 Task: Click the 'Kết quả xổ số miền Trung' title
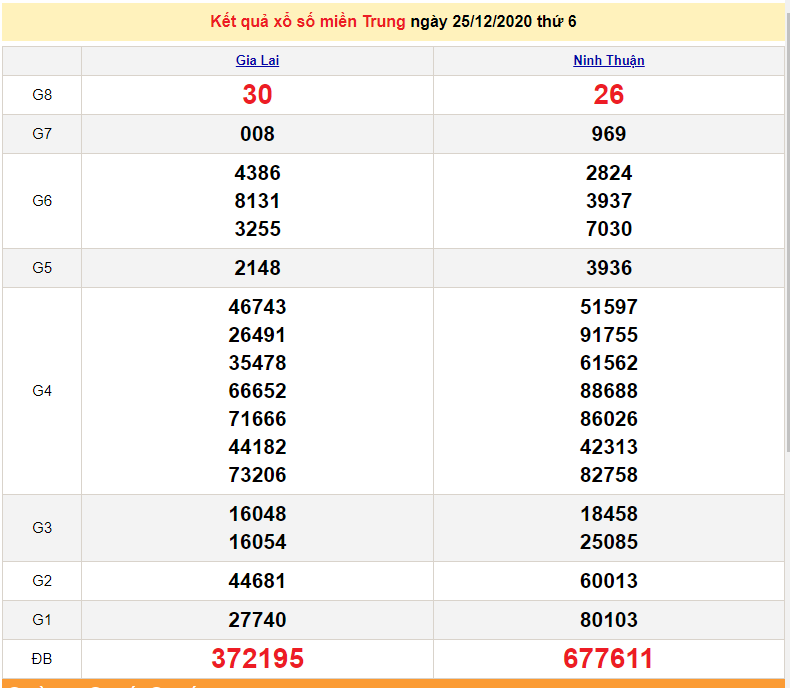click(308, 22)
